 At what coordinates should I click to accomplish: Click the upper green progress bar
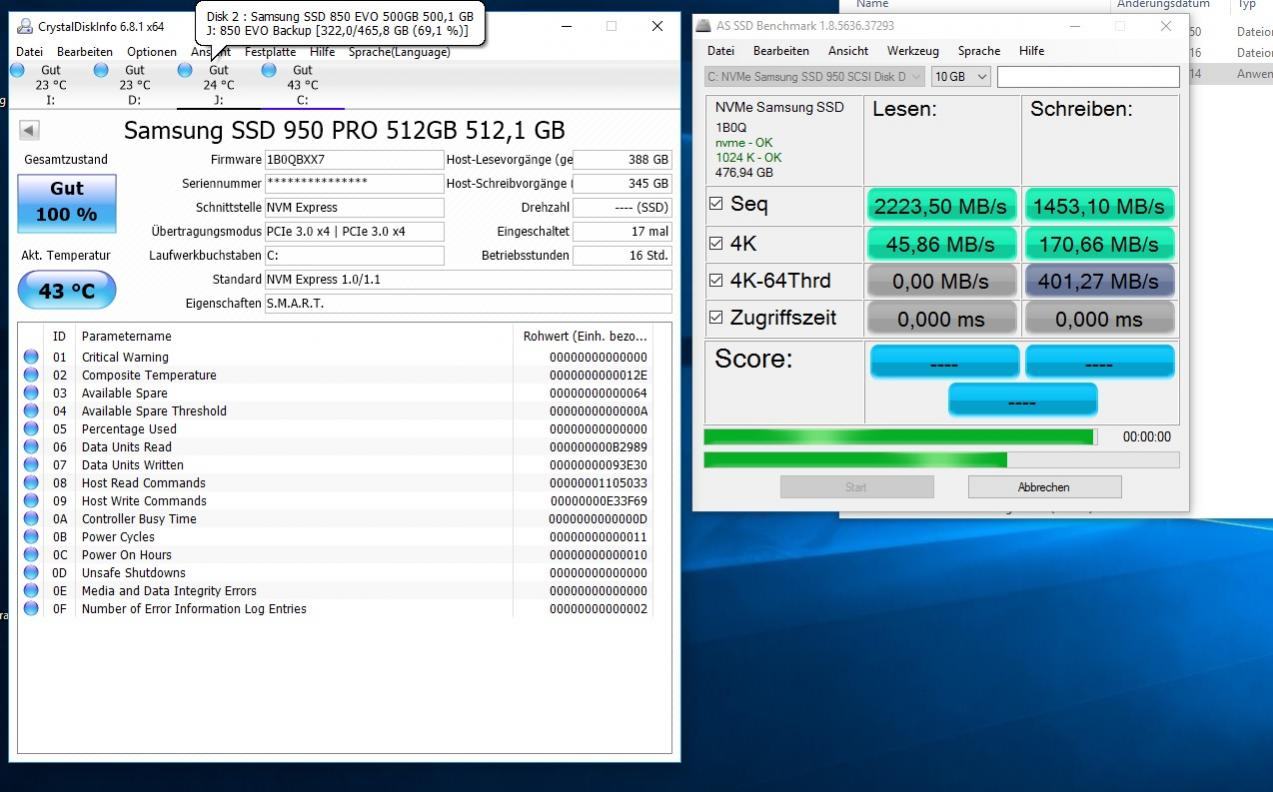900,437
